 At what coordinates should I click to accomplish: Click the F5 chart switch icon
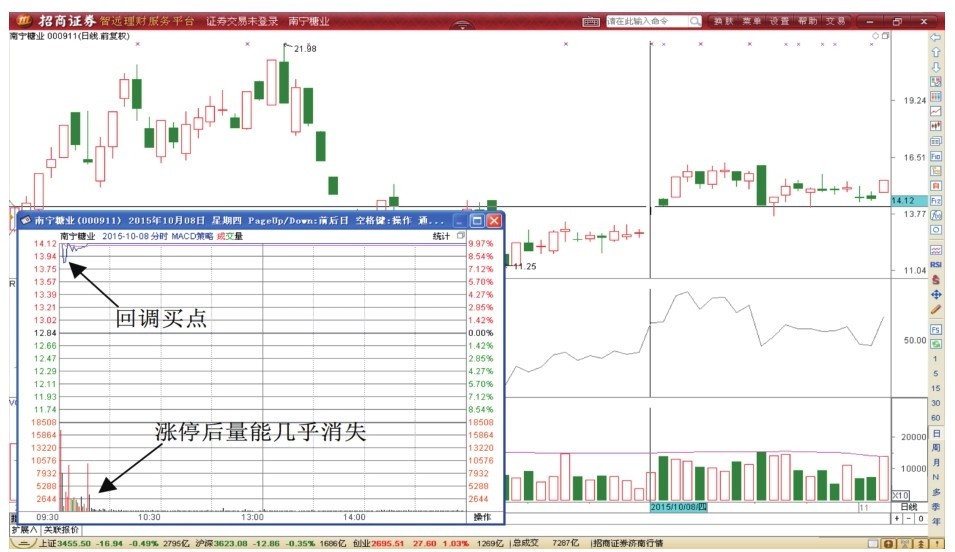tap(936, 330)
